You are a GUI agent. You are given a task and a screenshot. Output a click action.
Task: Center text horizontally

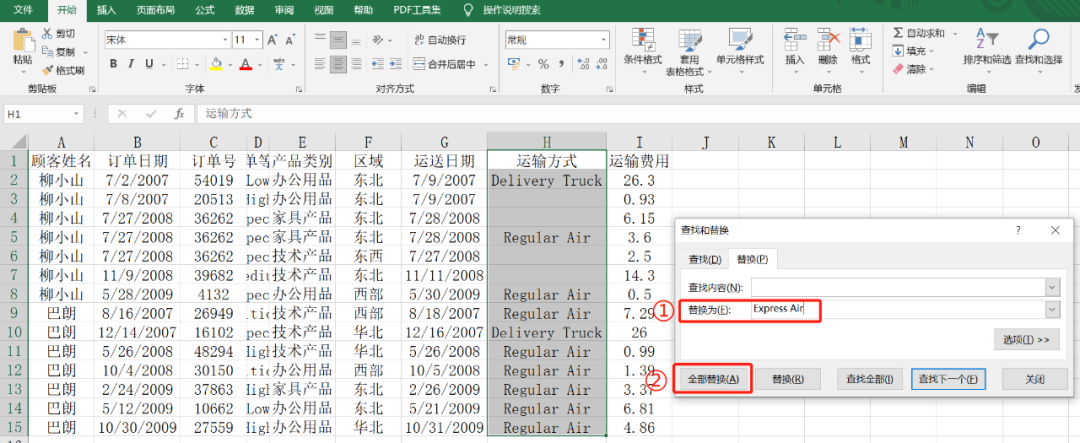[338, 64]
